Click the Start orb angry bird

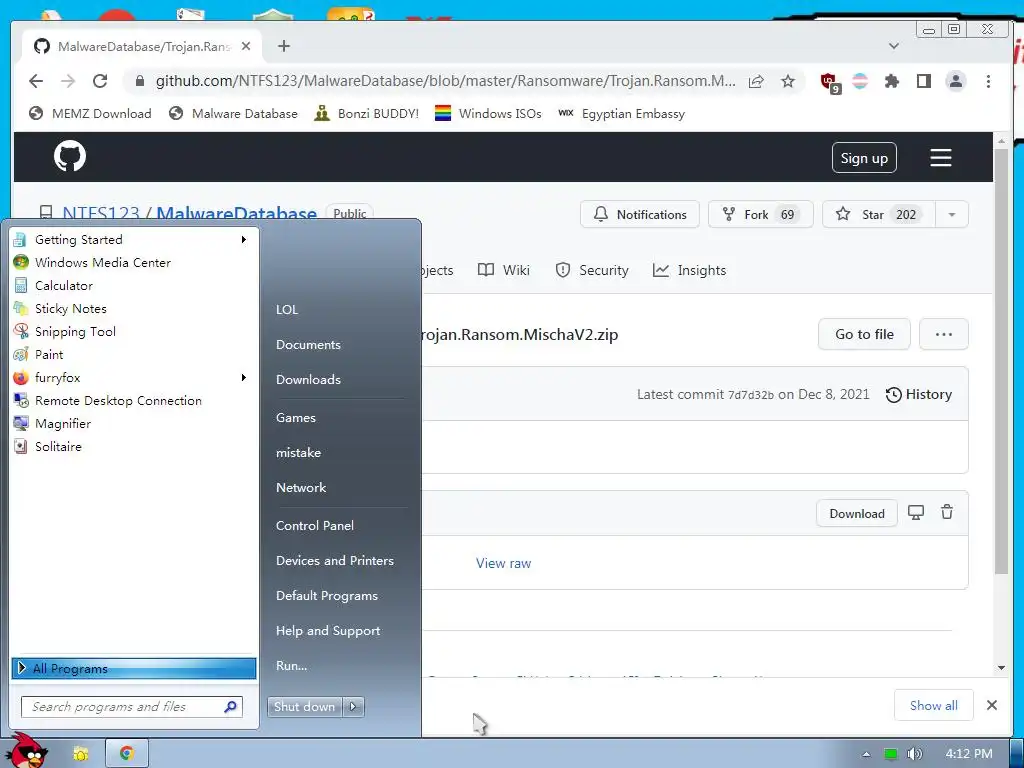pos(27,751)
